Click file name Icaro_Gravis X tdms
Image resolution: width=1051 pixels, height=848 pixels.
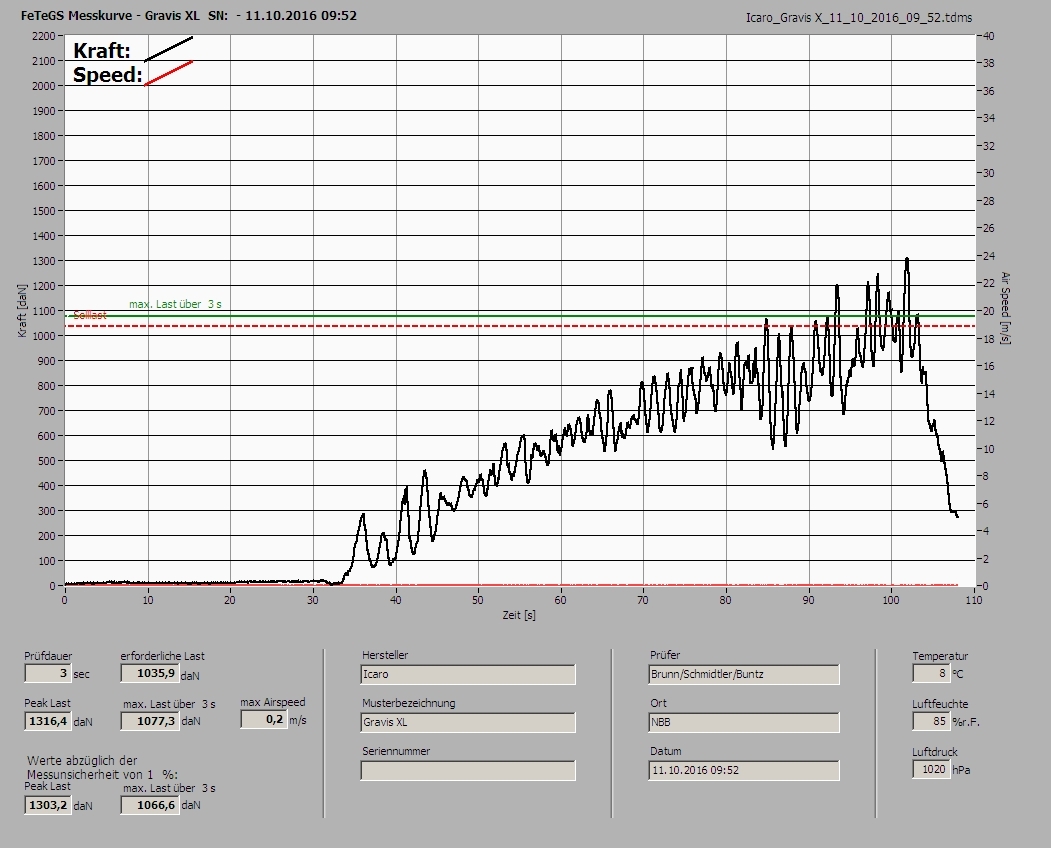tap(859, 18)
